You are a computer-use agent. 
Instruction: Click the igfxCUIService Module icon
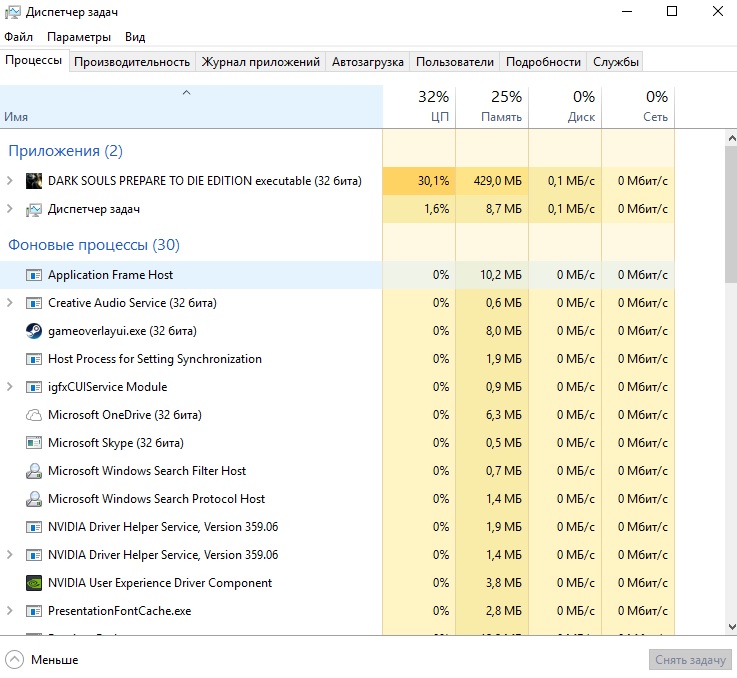(x=33, y=387)
